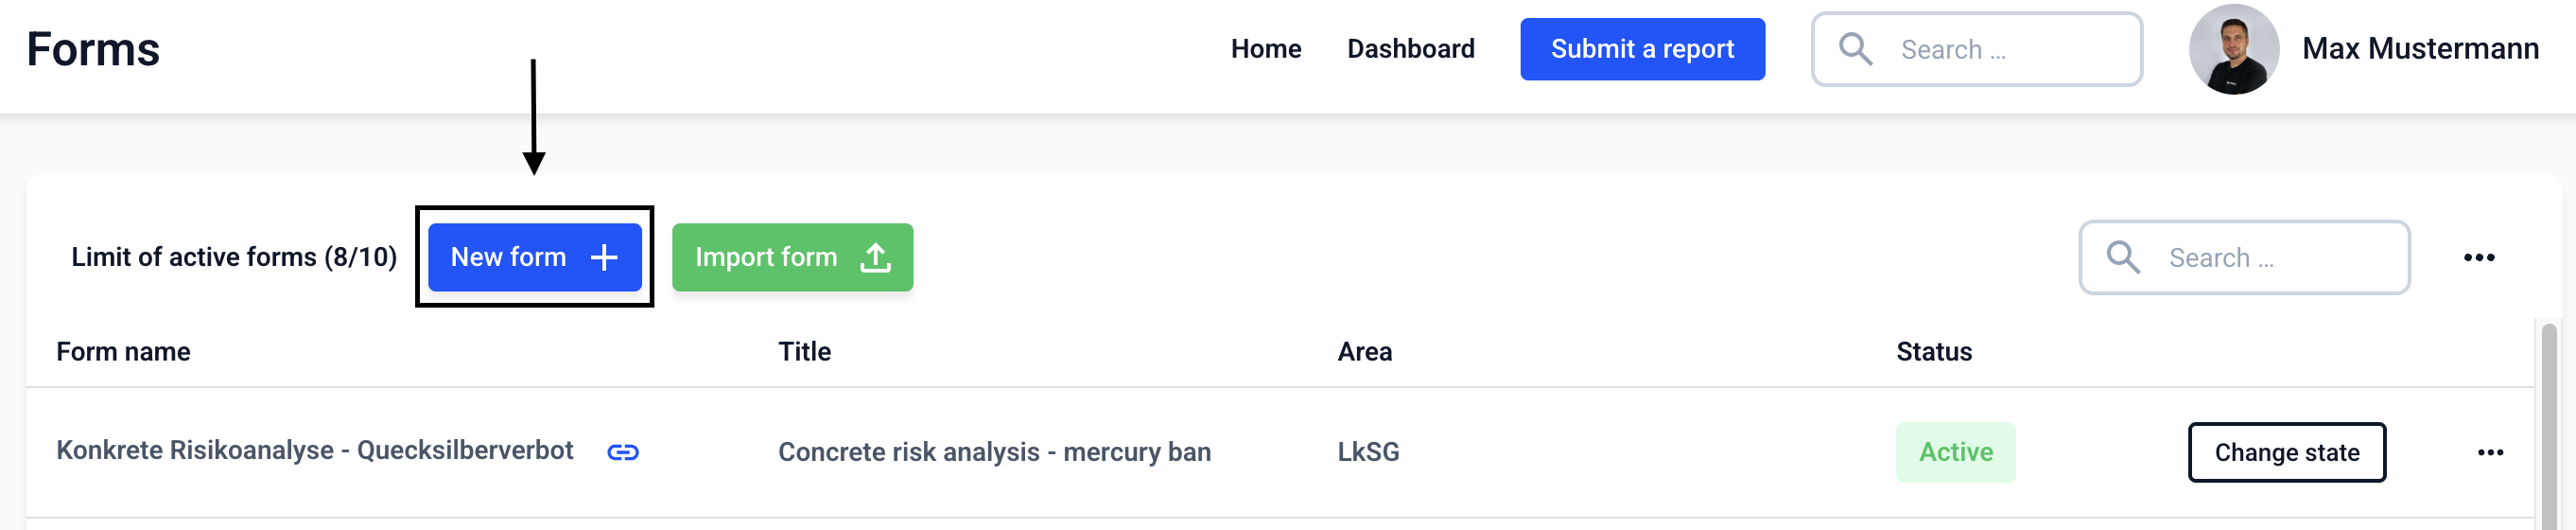Click the forms table vertical scrollbar
This screenshot has height=530, width=2576.
point(2549,420)
